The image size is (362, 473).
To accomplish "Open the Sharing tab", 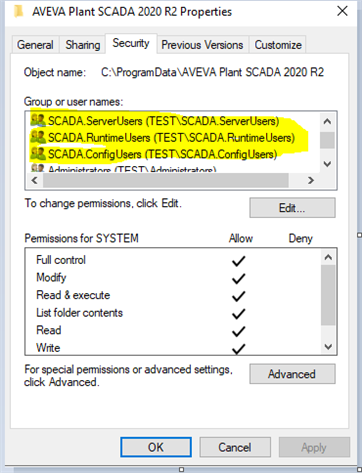I will [x=83, y=45].
